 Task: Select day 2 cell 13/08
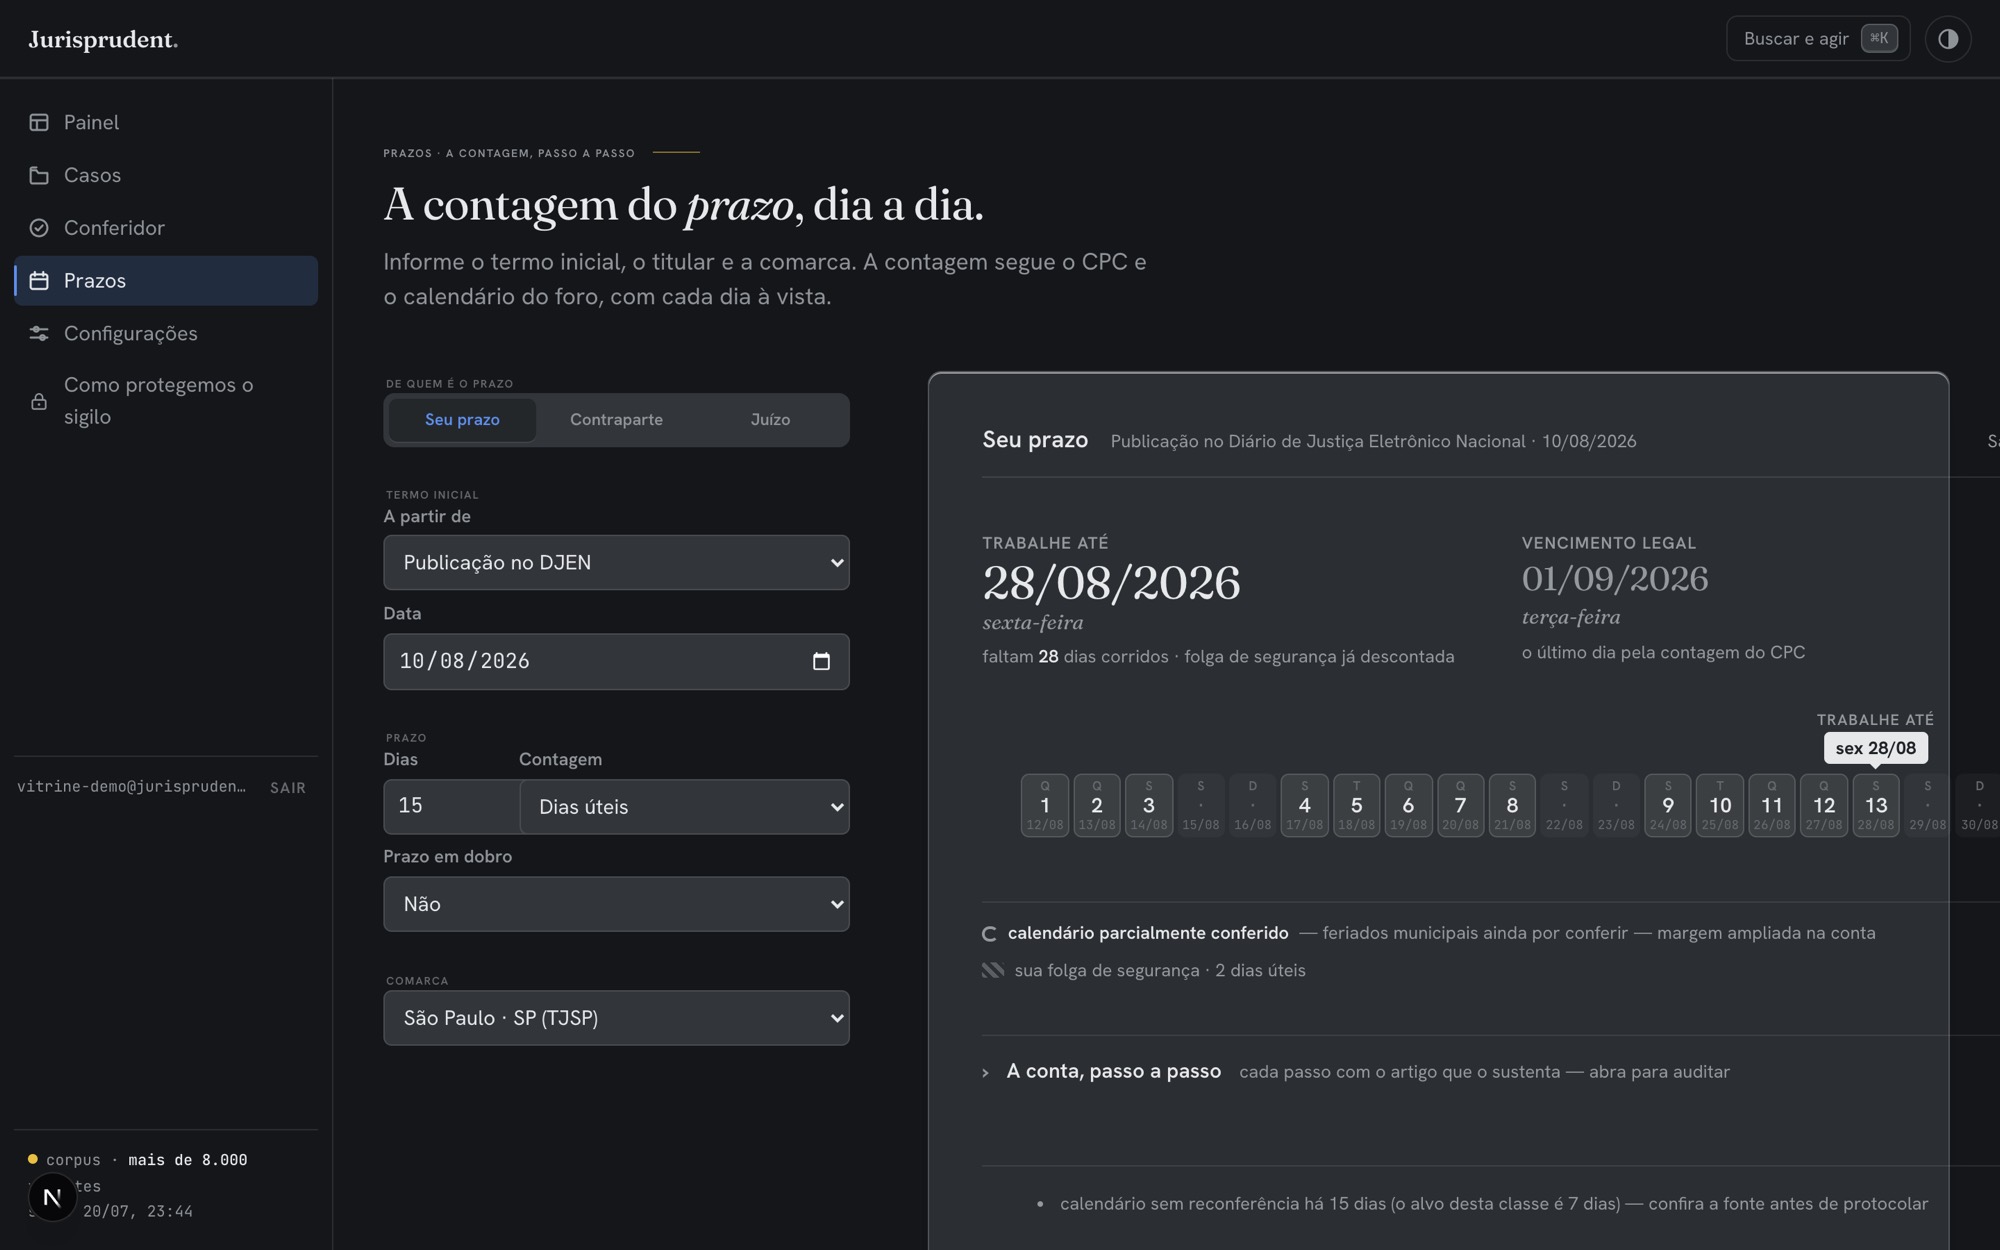1097,805
